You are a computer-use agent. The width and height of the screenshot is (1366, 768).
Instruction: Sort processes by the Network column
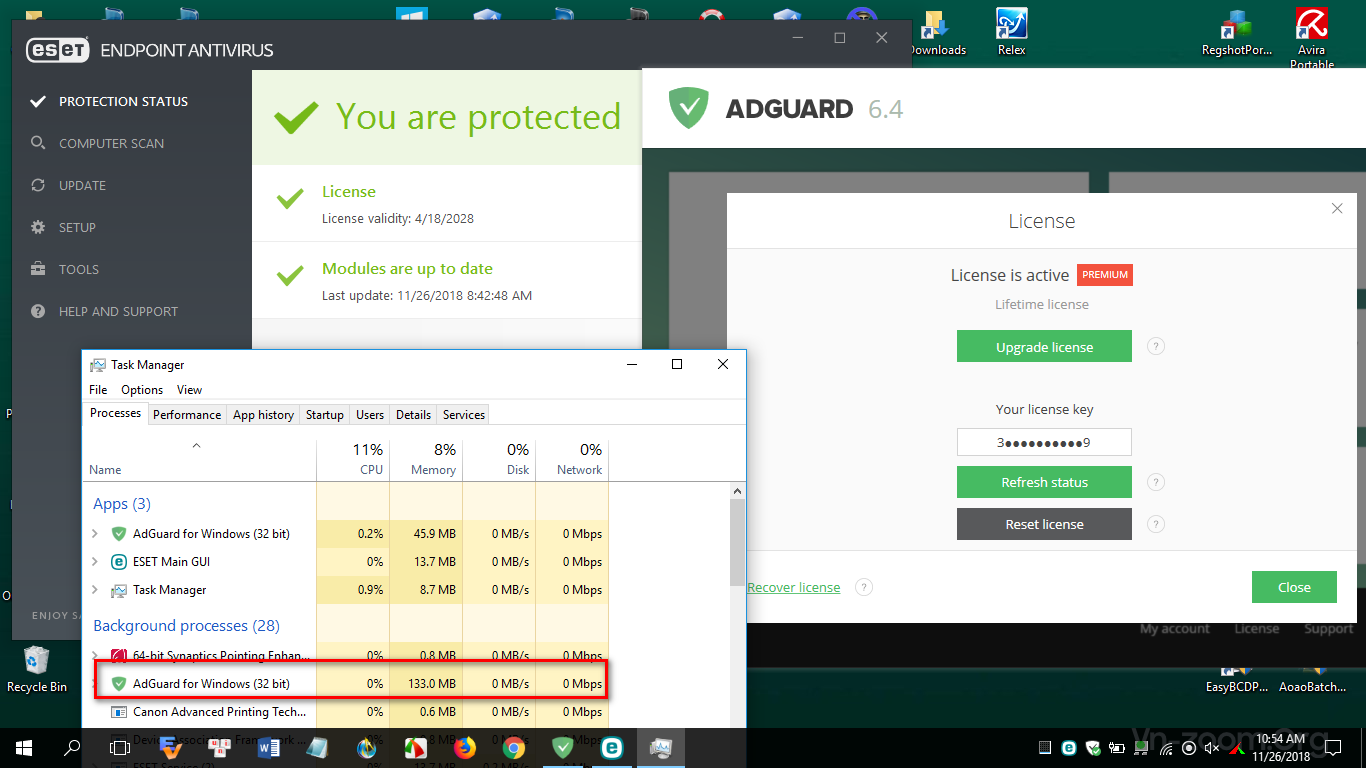pos(572,459)
